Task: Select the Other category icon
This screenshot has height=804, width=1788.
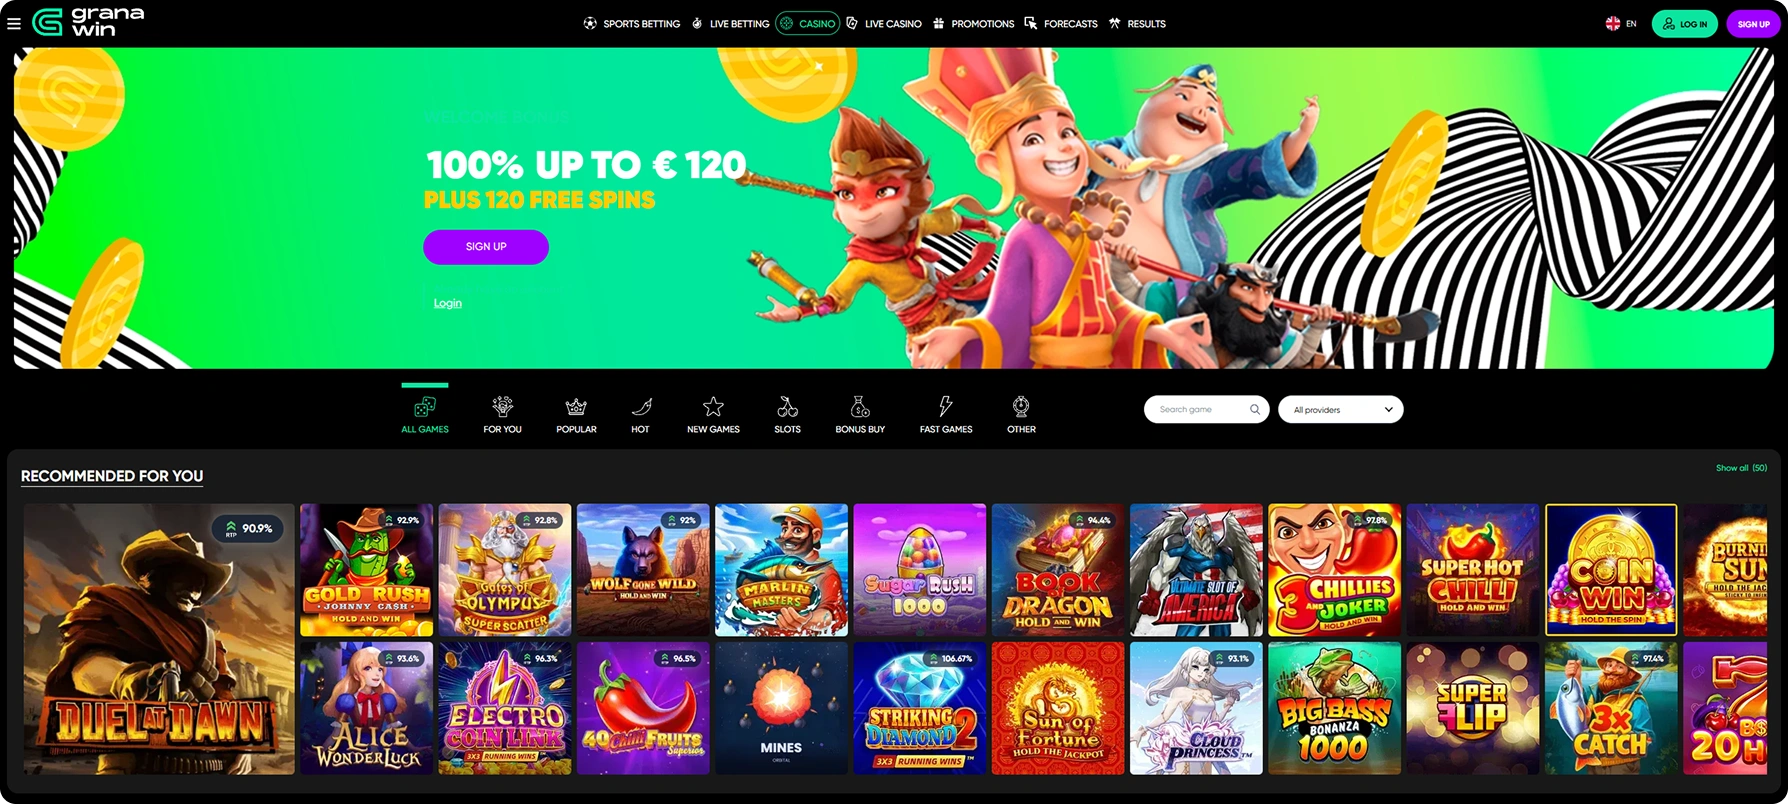Action: [x=1021, y=406]
